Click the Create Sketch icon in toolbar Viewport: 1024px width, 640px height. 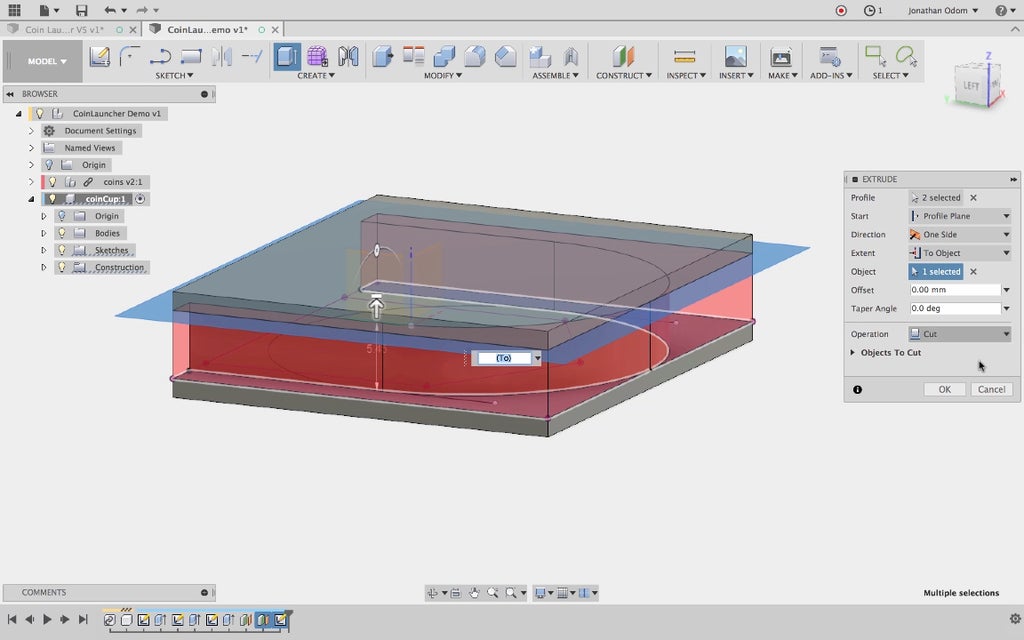coord(99,57)
